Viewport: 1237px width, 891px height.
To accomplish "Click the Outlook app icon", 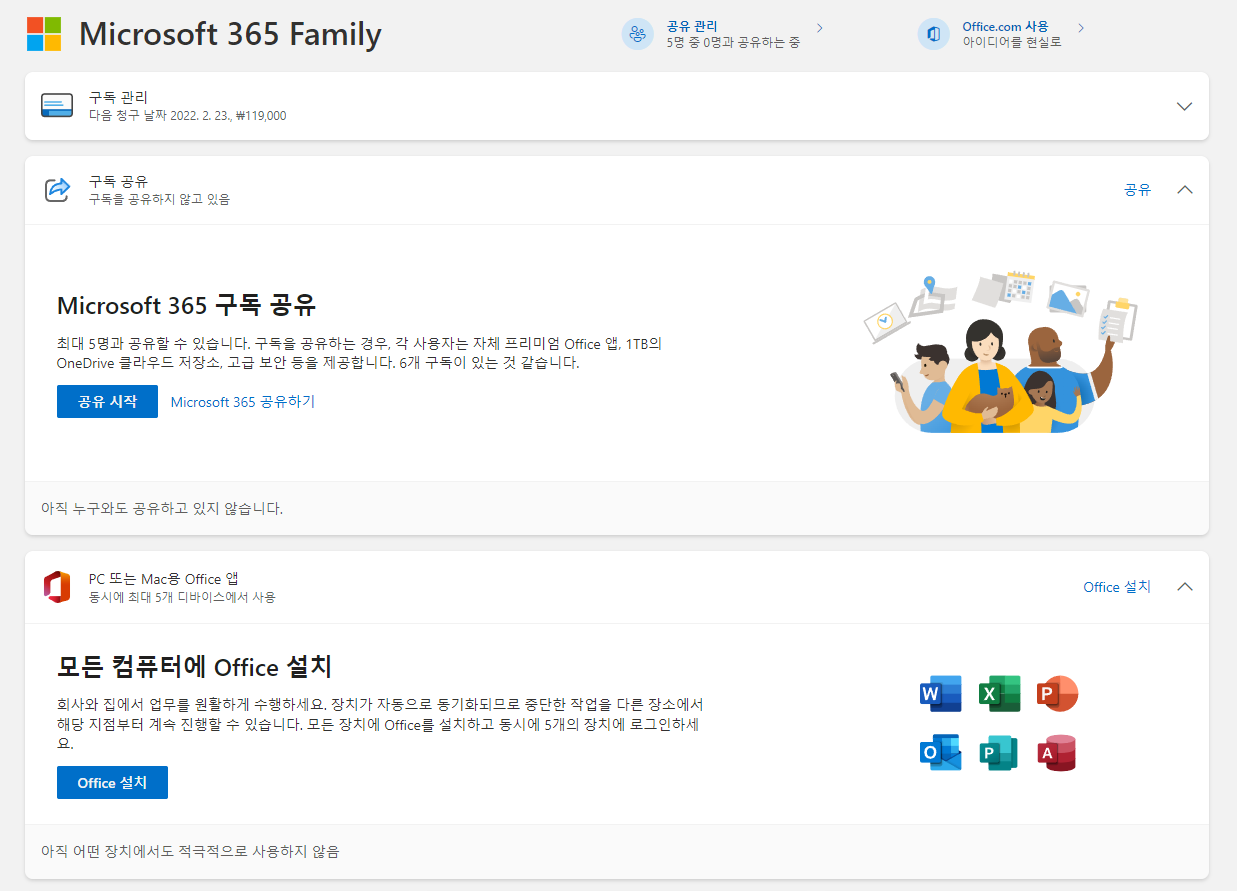I will 940,753.
